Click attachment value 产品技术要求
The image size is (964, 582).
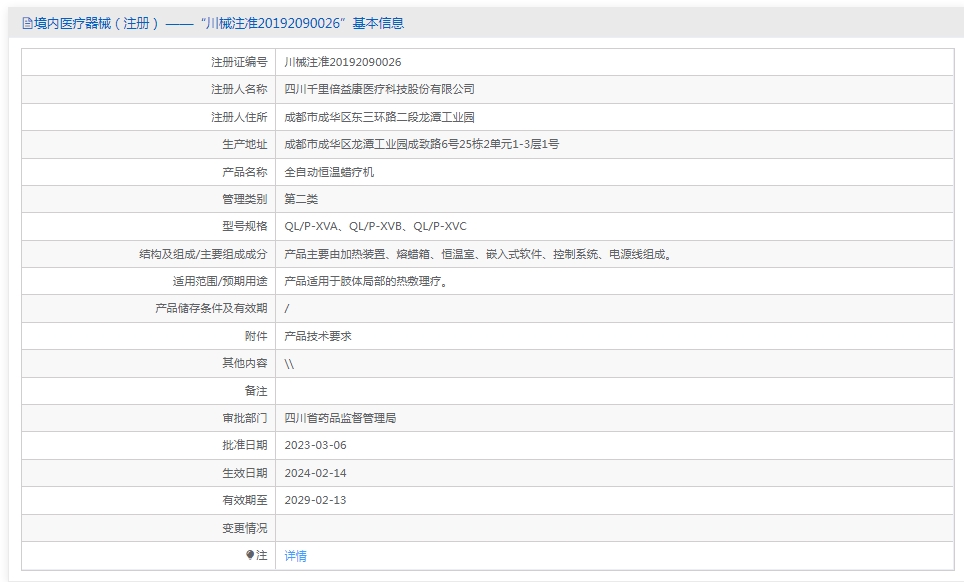click(318, 336)
